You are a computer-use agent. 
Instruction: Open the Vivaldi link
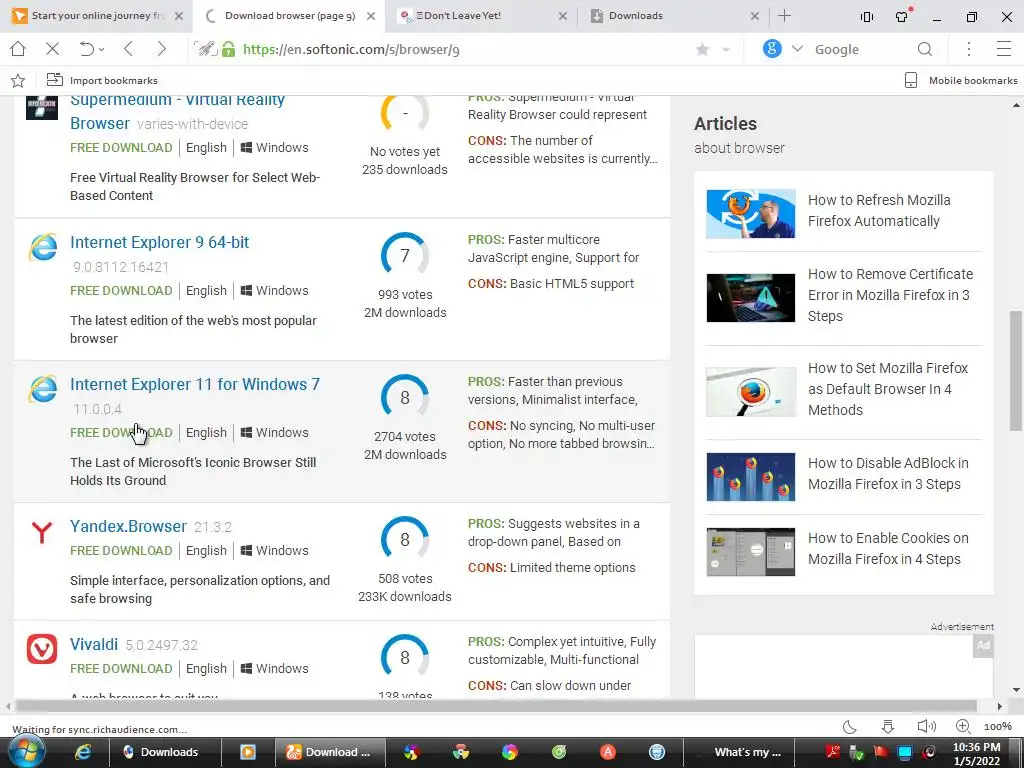pos(93,645)
